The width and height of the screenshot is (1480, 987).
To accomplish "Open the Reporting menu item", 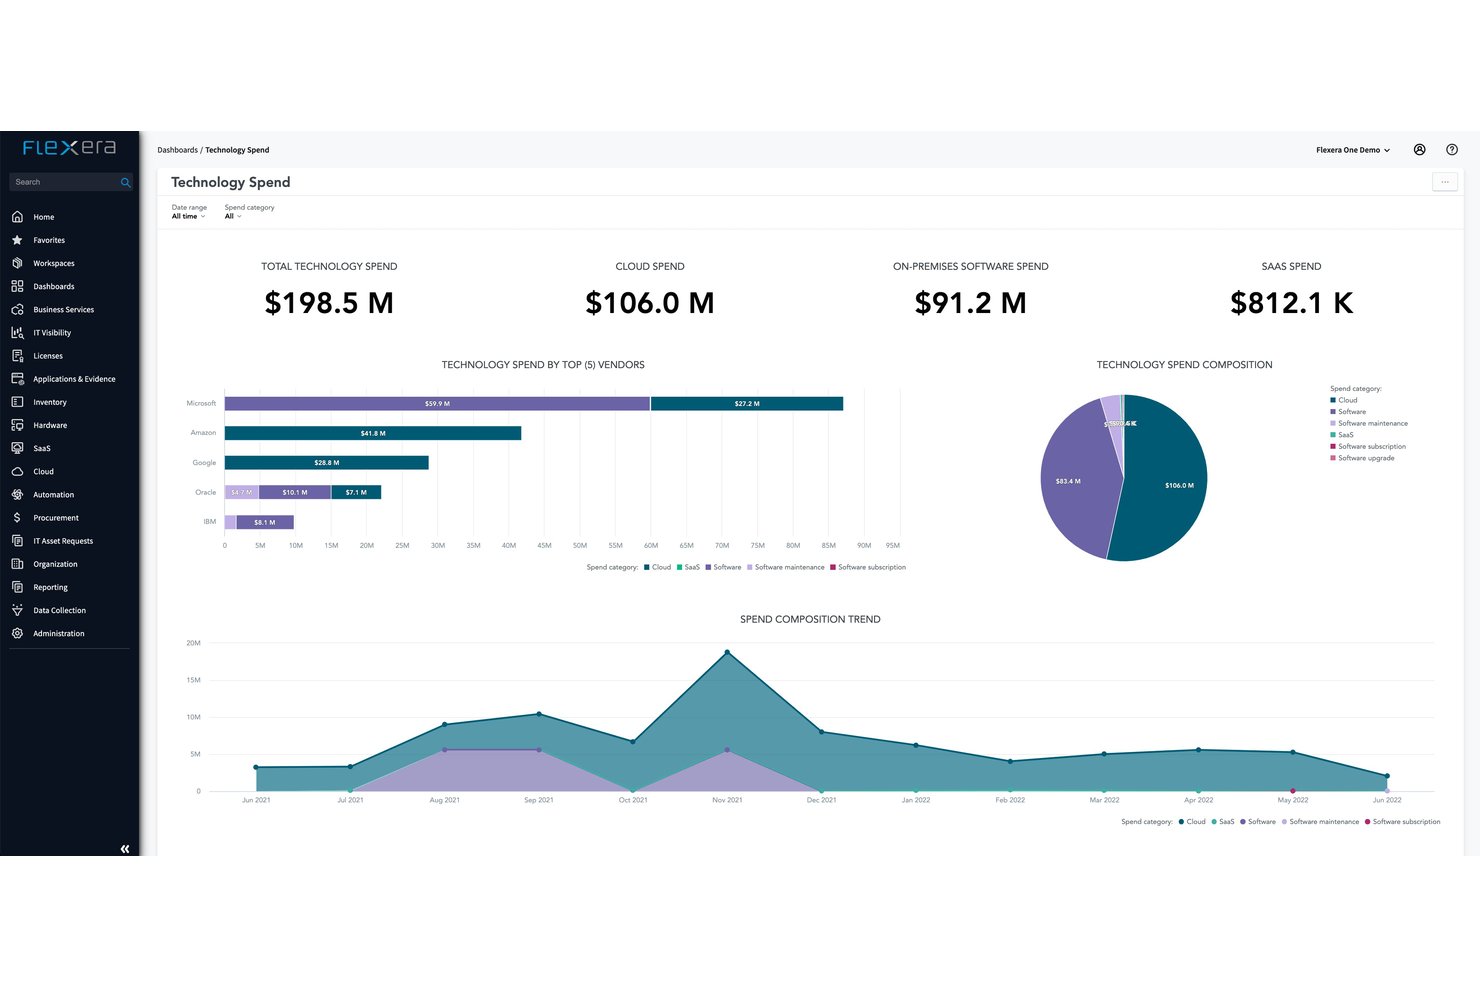I will (50, 587).
